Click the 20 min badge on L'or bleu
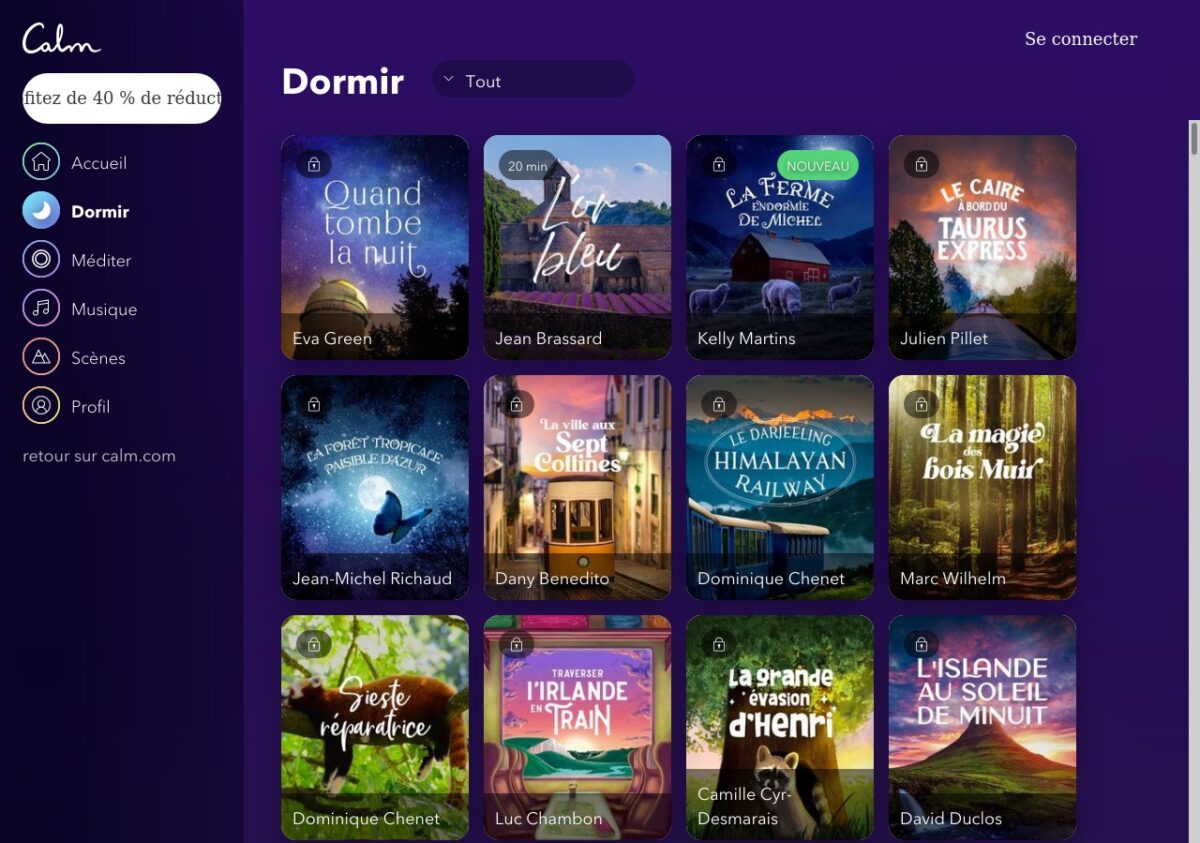1200x843 pixels. [527, 165]
